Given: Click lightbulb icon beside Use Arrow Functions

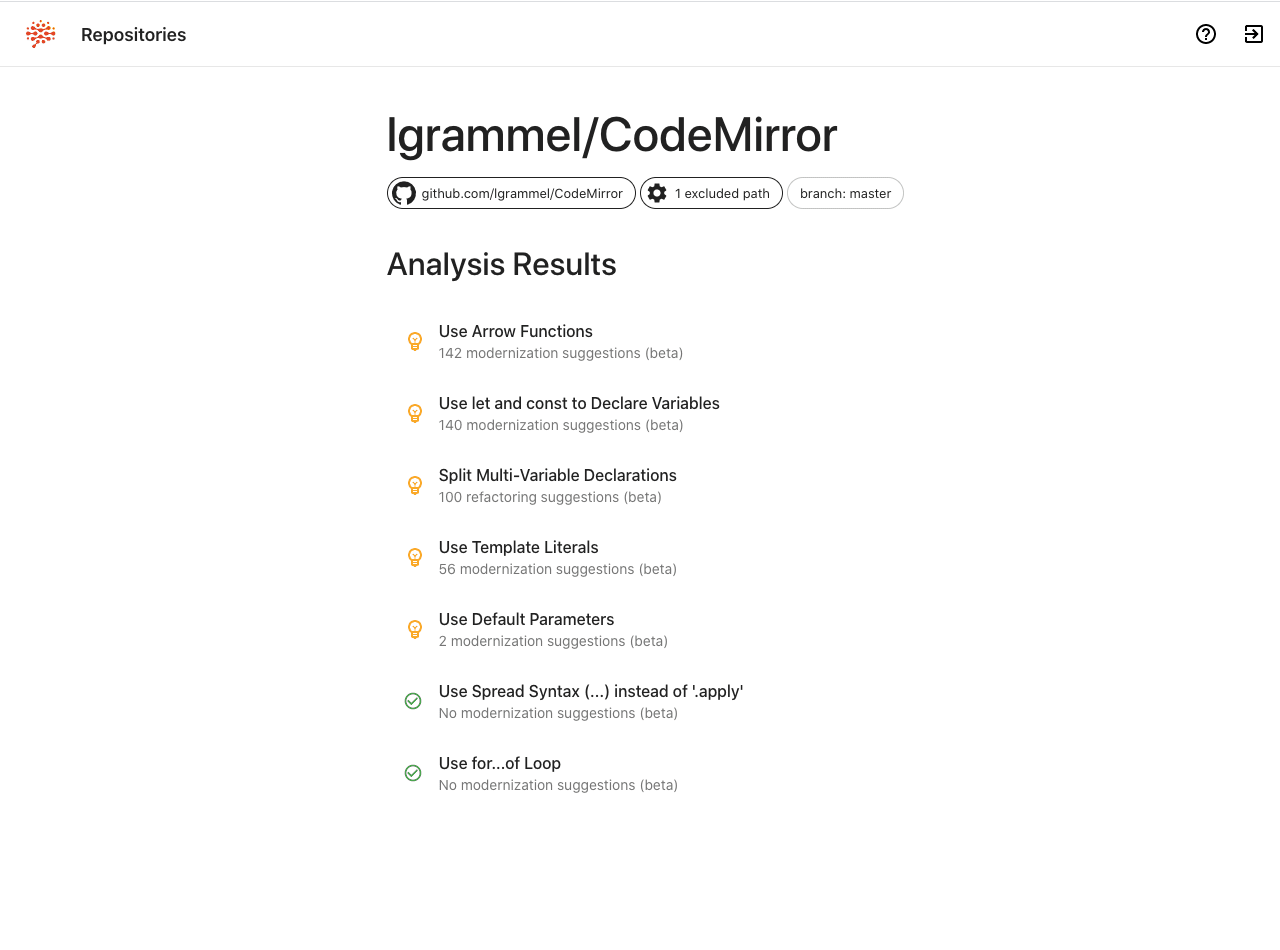Looking at the screenshot, I should (415, 341).
